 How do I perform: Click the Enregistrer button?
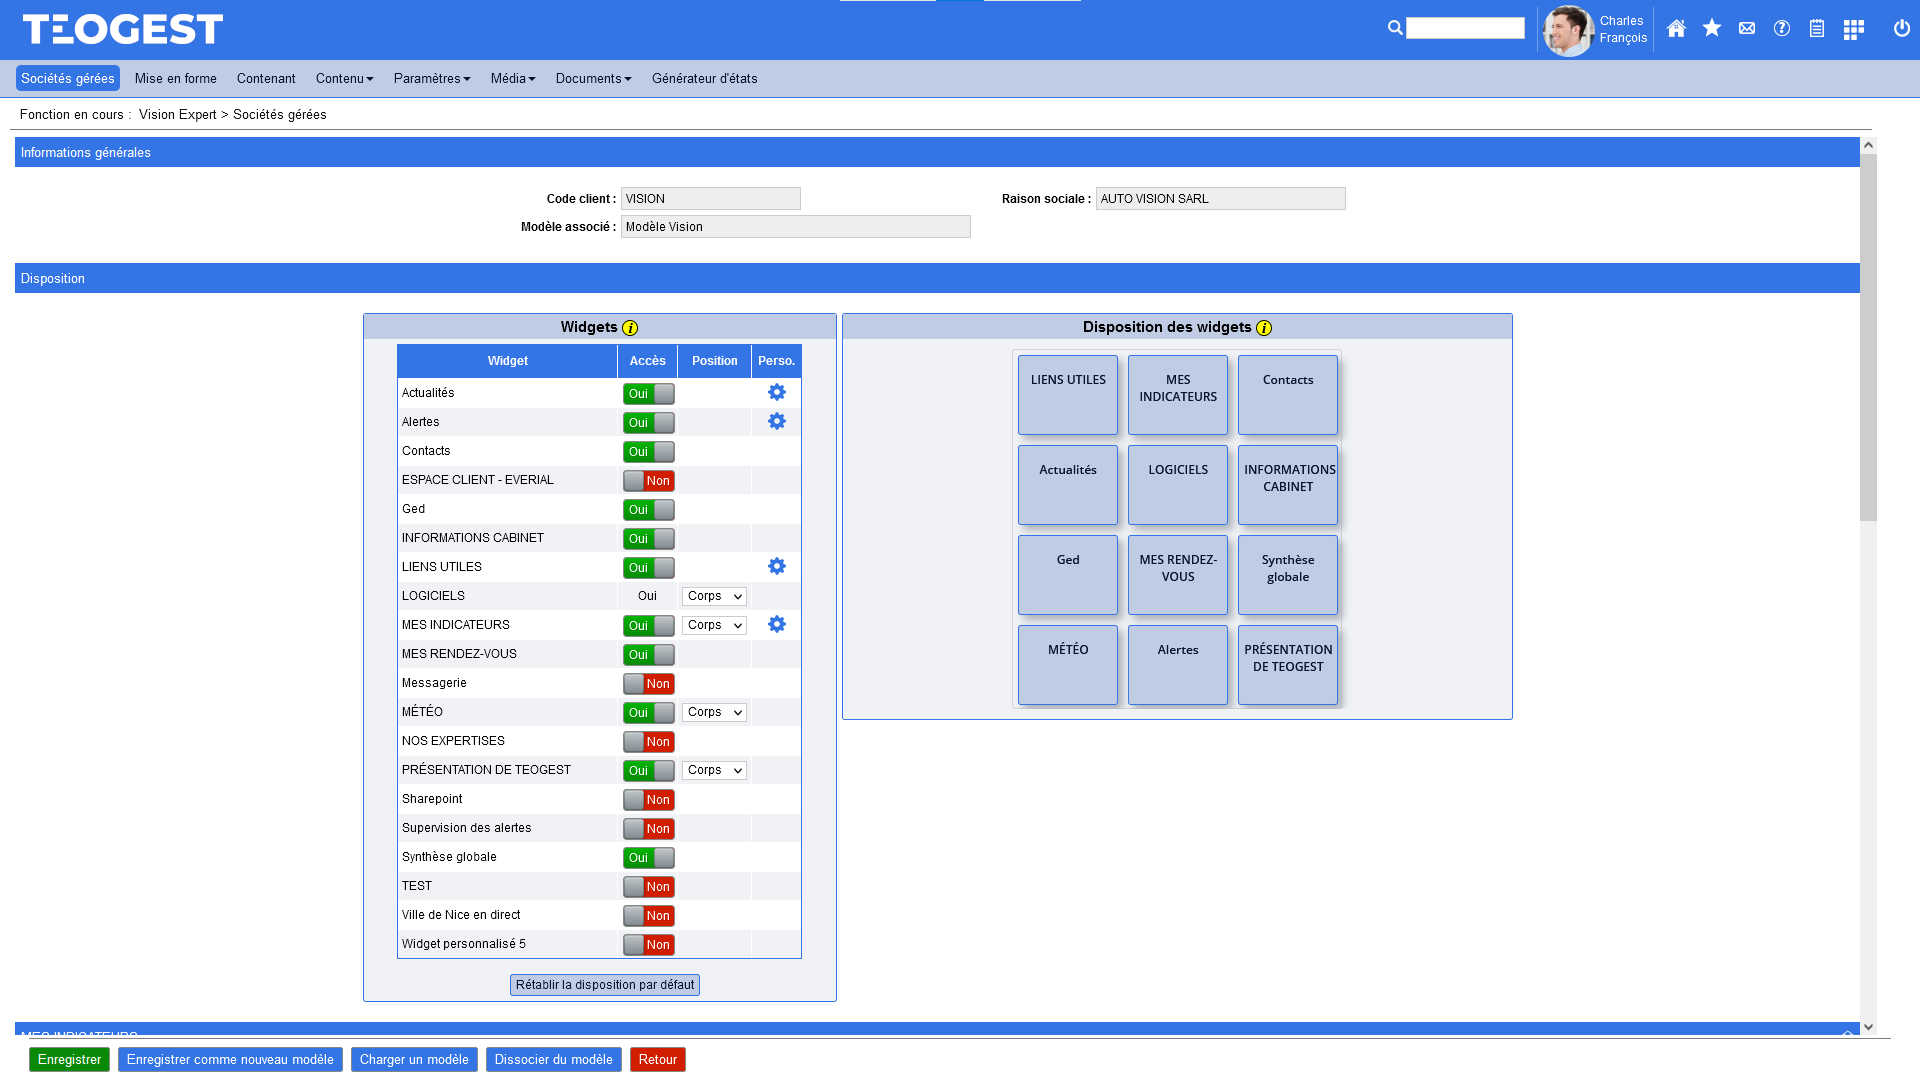[69, 1060]
